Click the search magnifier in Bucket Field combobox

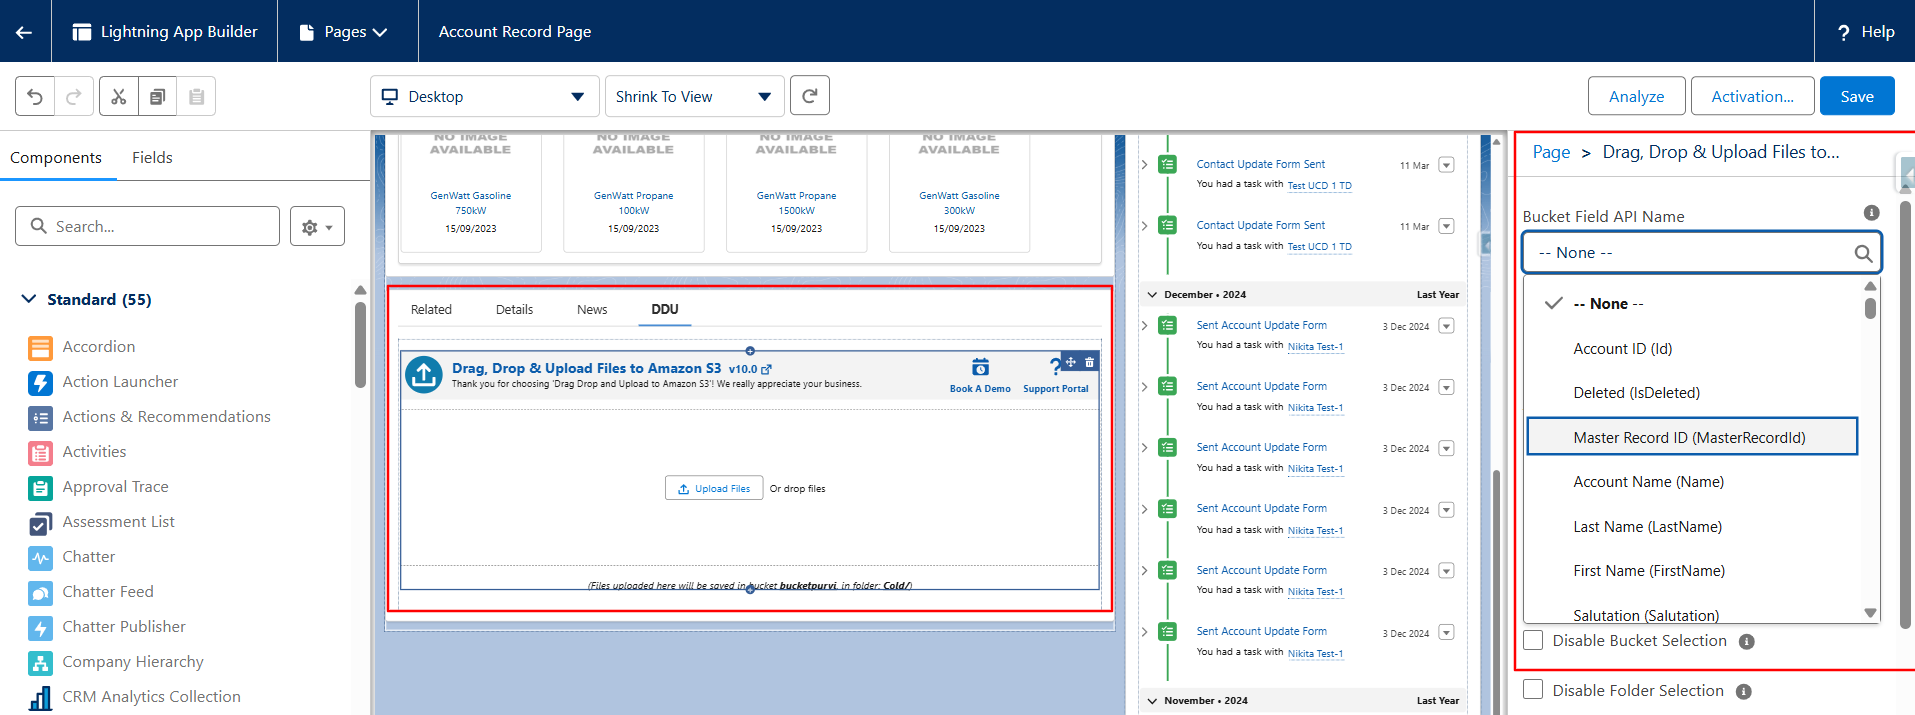pyautogui.click(x=1863, y=253)
